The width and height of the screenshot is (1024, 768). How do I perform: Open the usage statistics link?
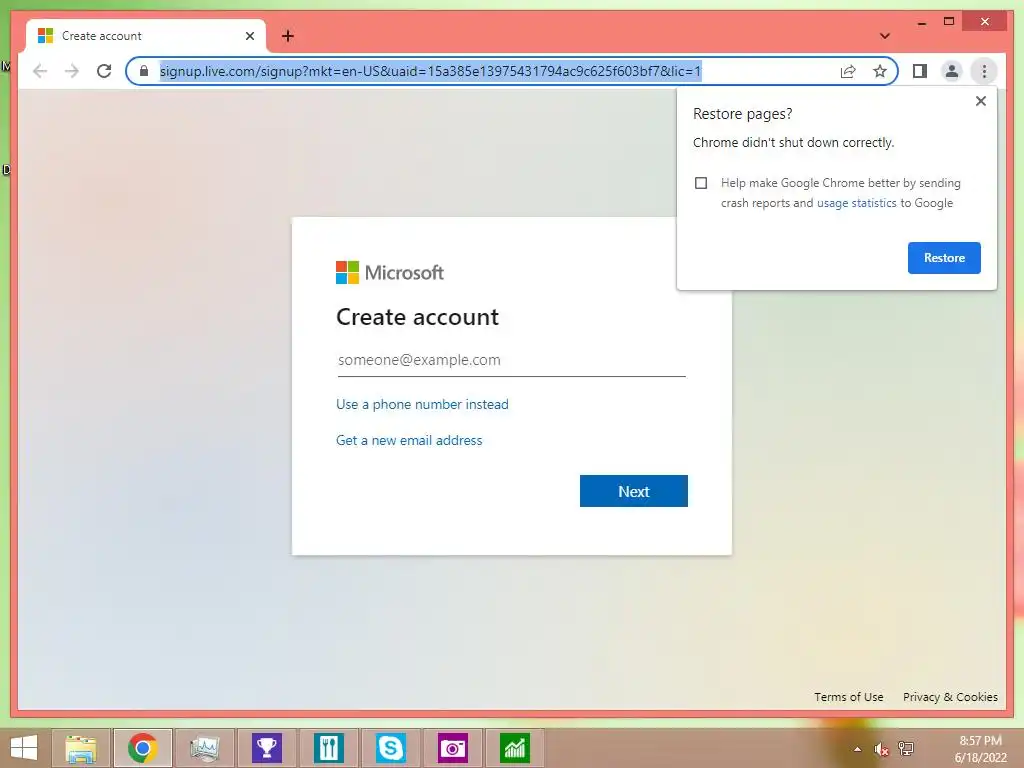click(856, 203)
